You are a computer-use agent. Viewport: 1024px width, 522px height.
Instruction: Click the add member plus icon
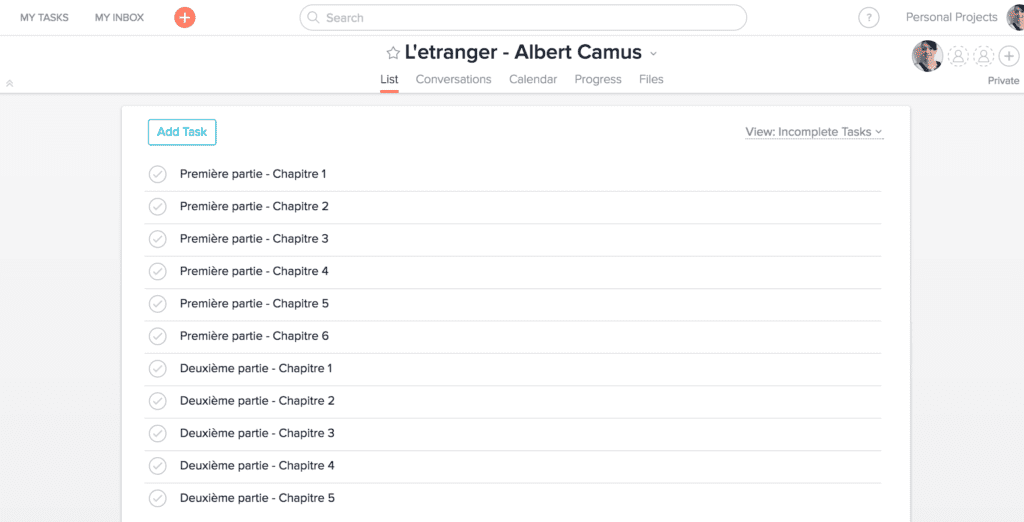(1009, 56)
